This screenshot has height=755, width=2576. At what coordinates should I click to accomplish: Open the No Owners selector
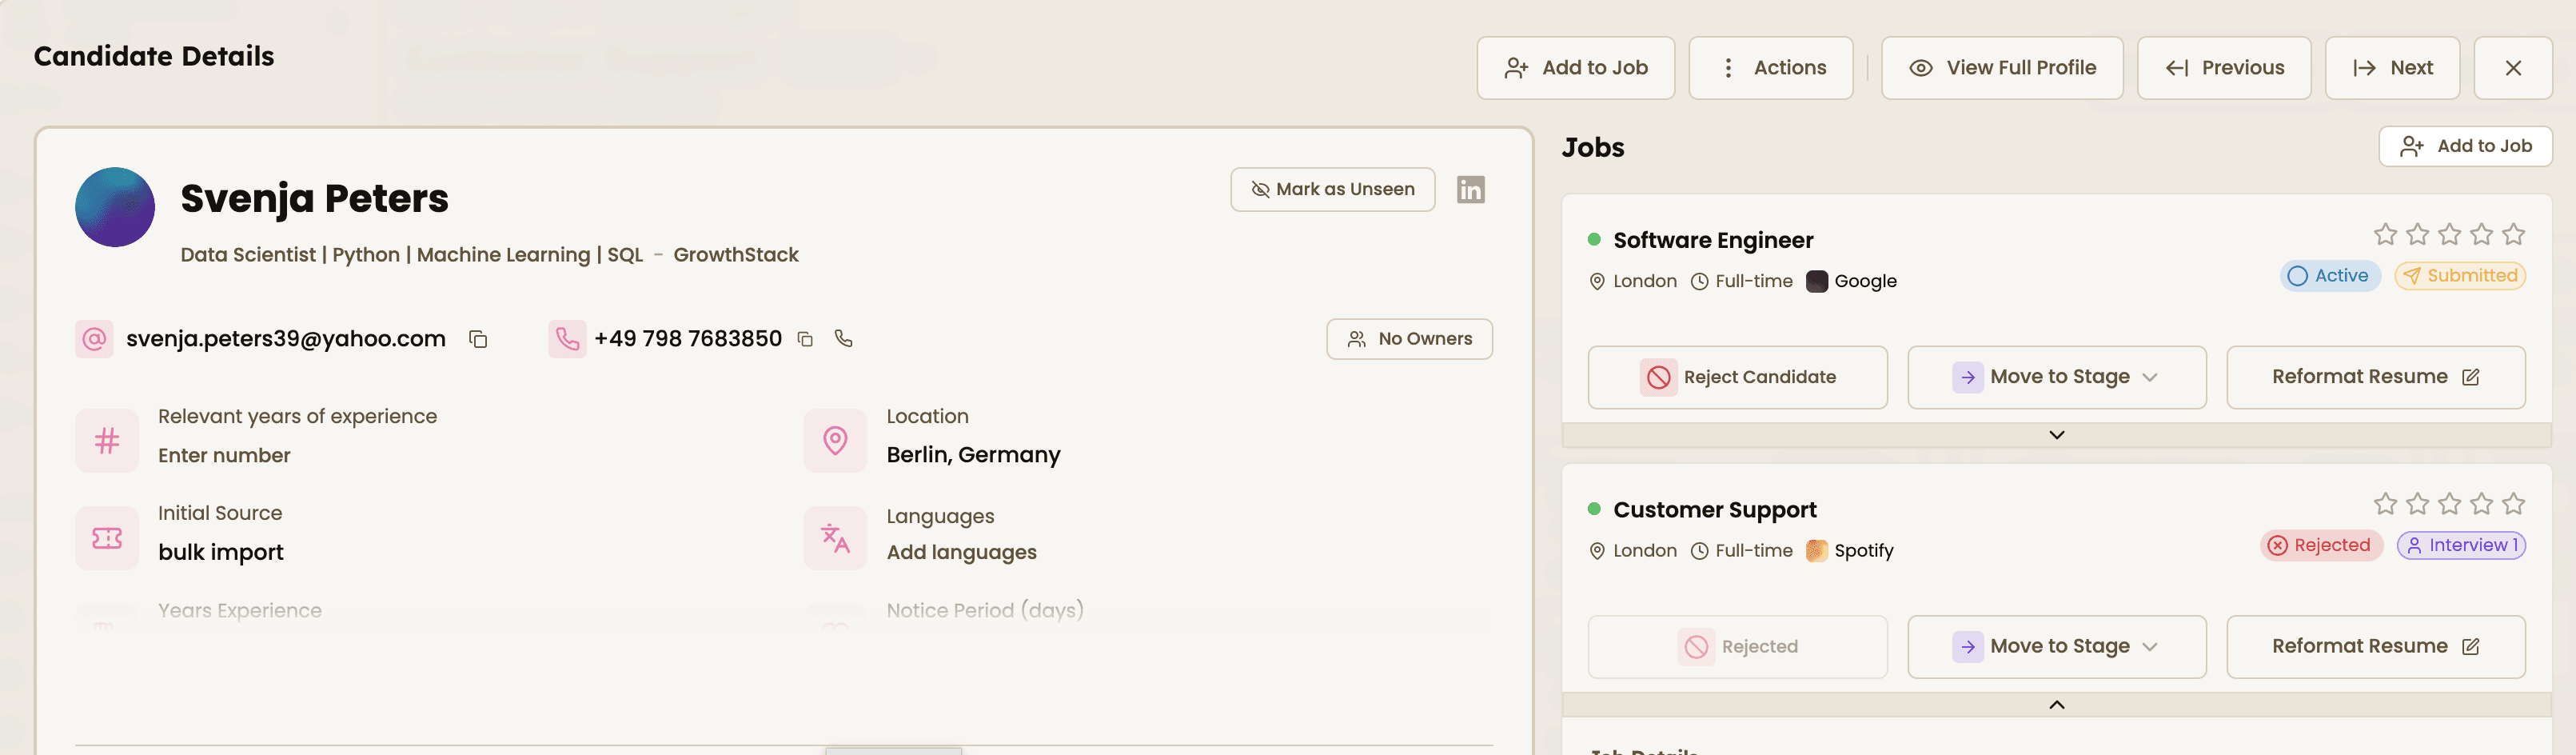1409,339
